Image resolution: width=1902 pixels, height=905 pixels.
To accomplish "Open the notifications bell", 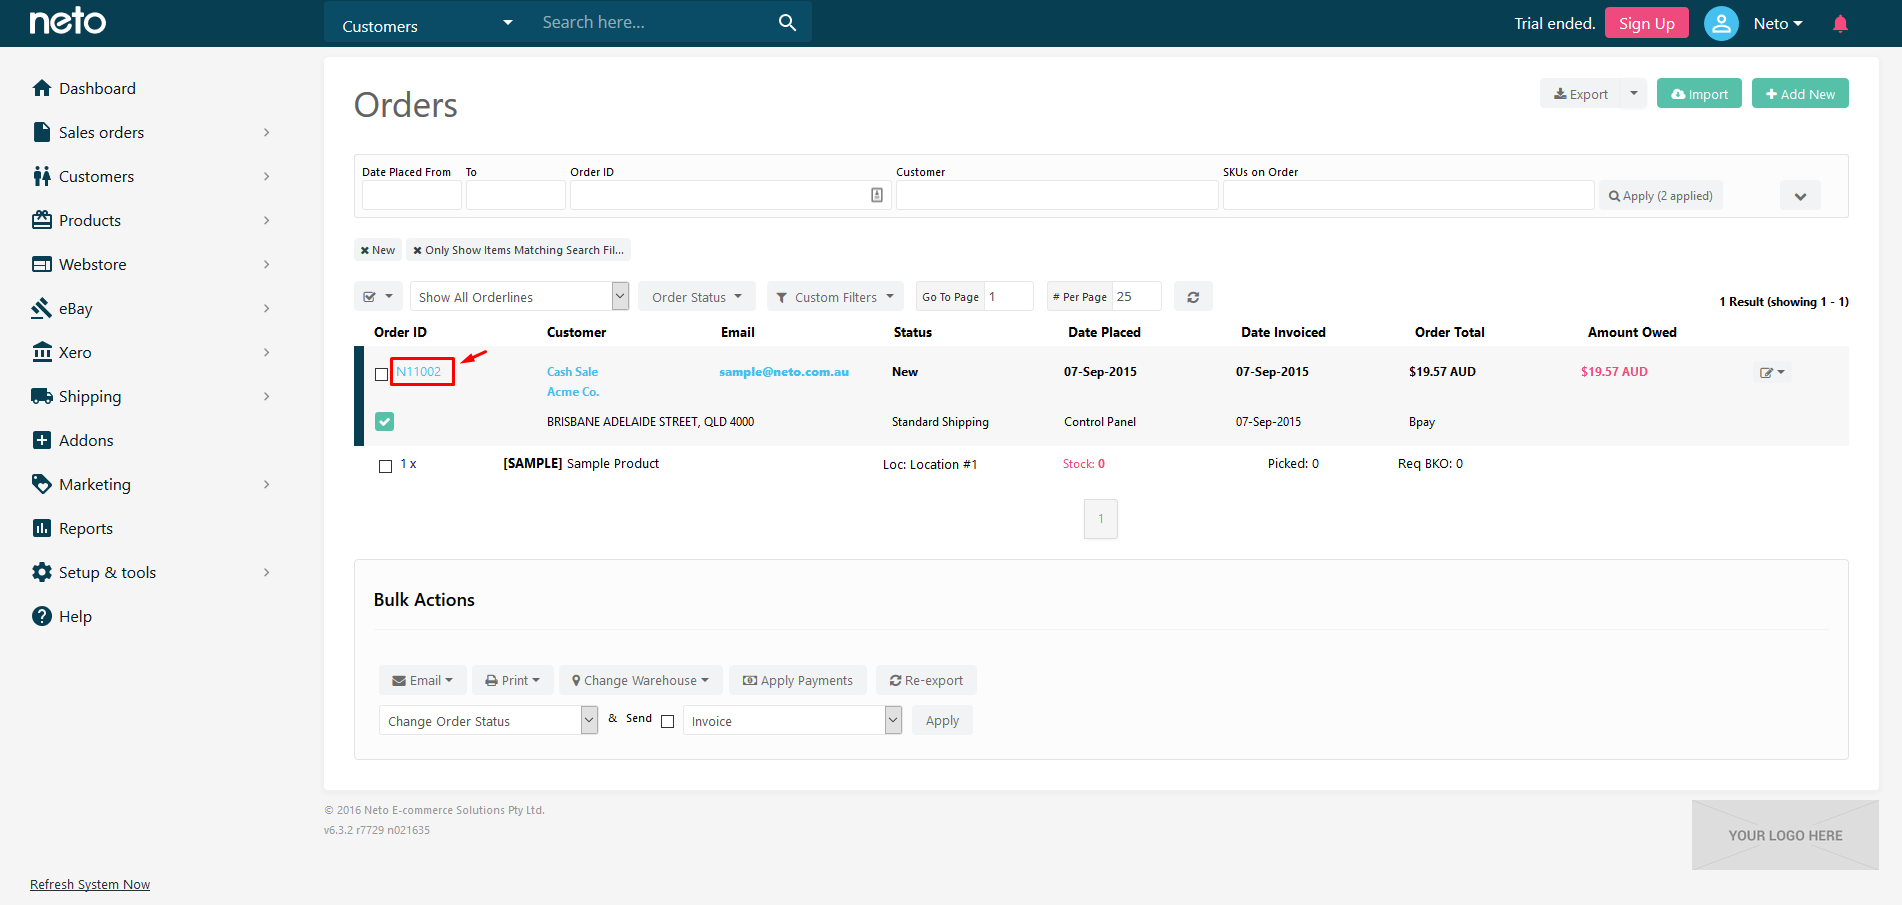I will coord(1840,23).
